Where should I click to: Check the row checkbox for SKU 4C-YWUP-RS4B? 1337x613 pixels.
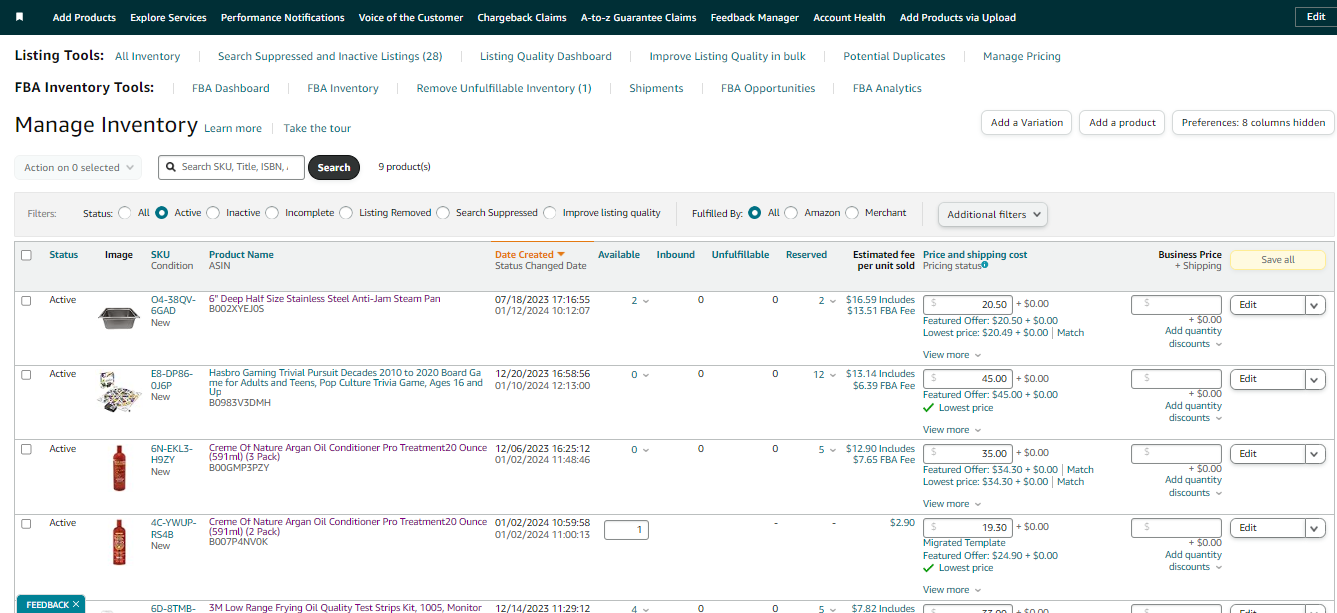[x=27, y=523]
